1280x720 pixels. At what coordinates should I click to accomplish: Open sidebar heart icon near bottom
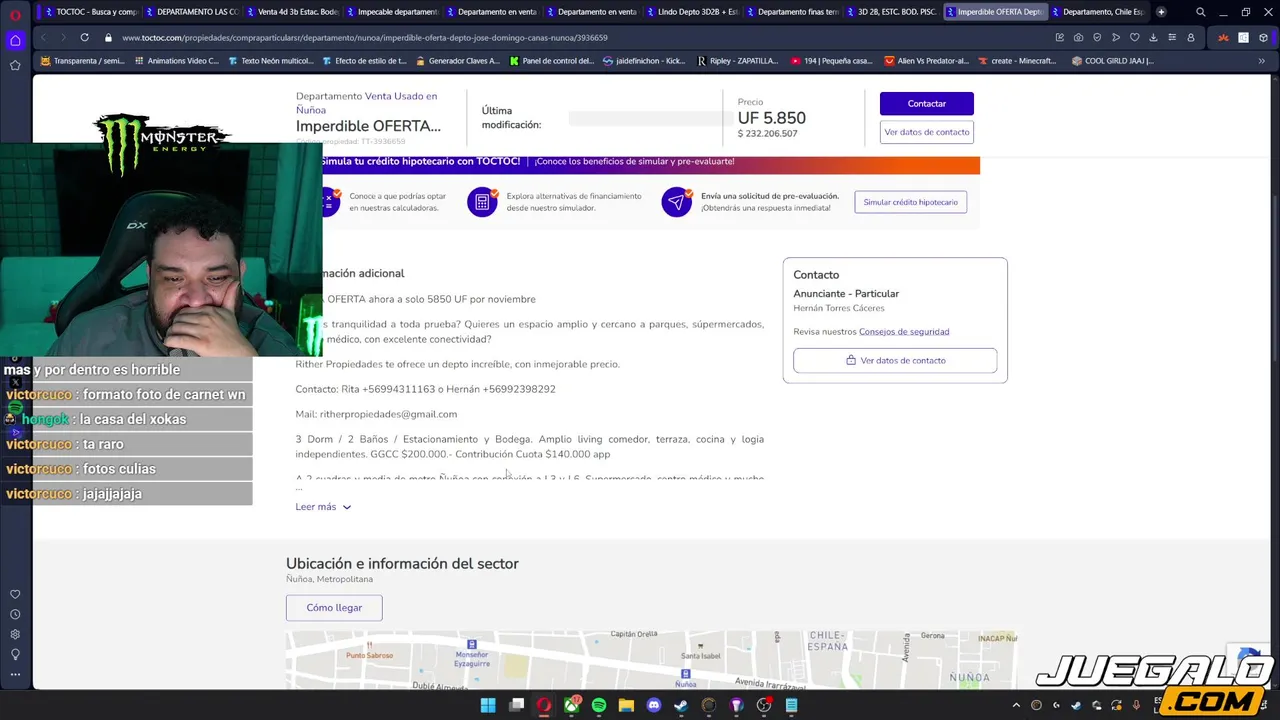pyautogui.click(x=15, y=594)
